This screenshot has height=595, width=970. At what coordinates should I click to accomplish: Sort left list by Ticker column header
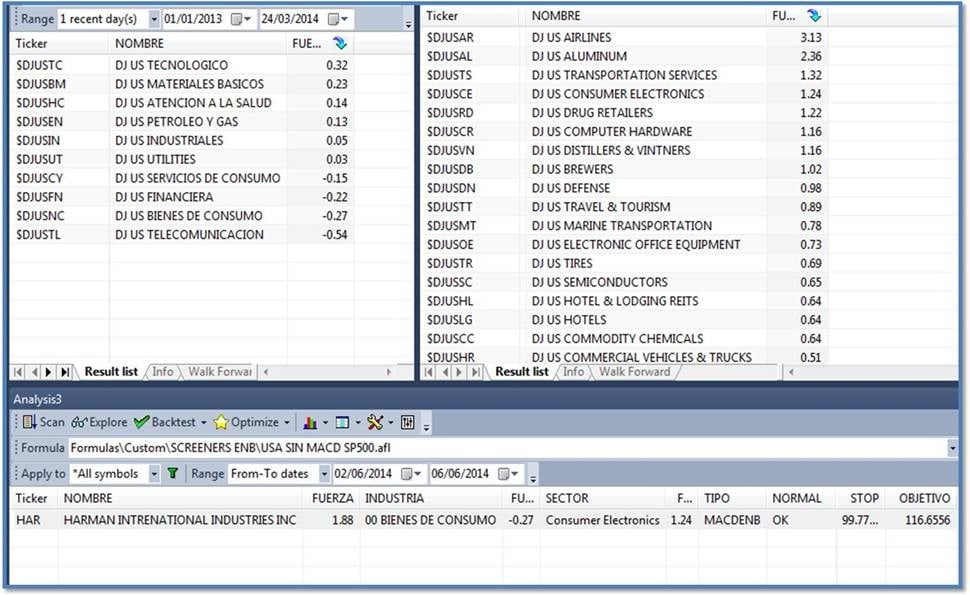point(59,43)
